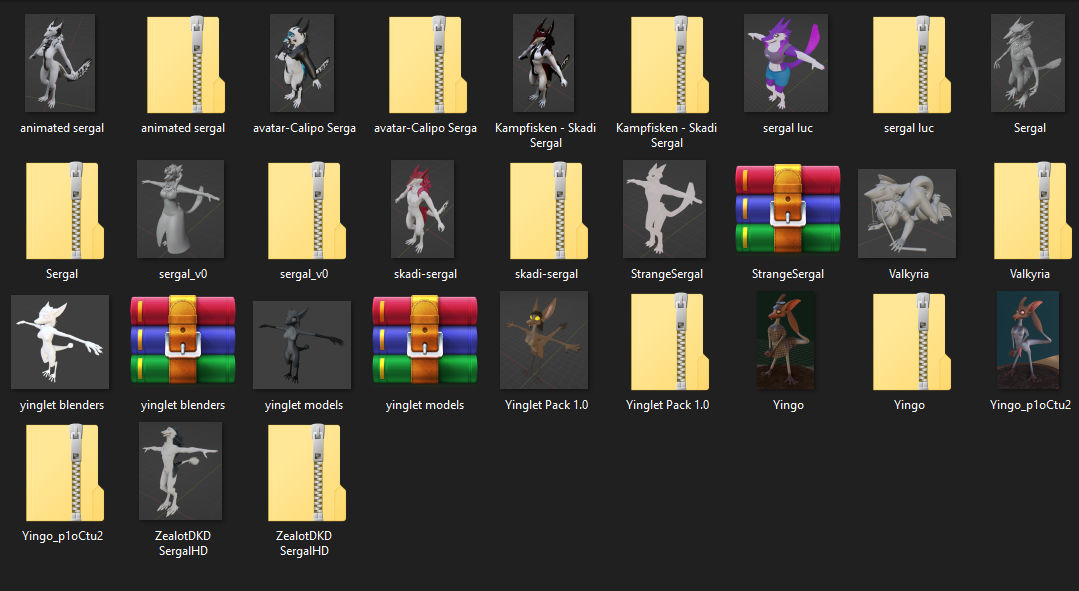Click 'yinglet models' name under the preview image

[304, 405]
